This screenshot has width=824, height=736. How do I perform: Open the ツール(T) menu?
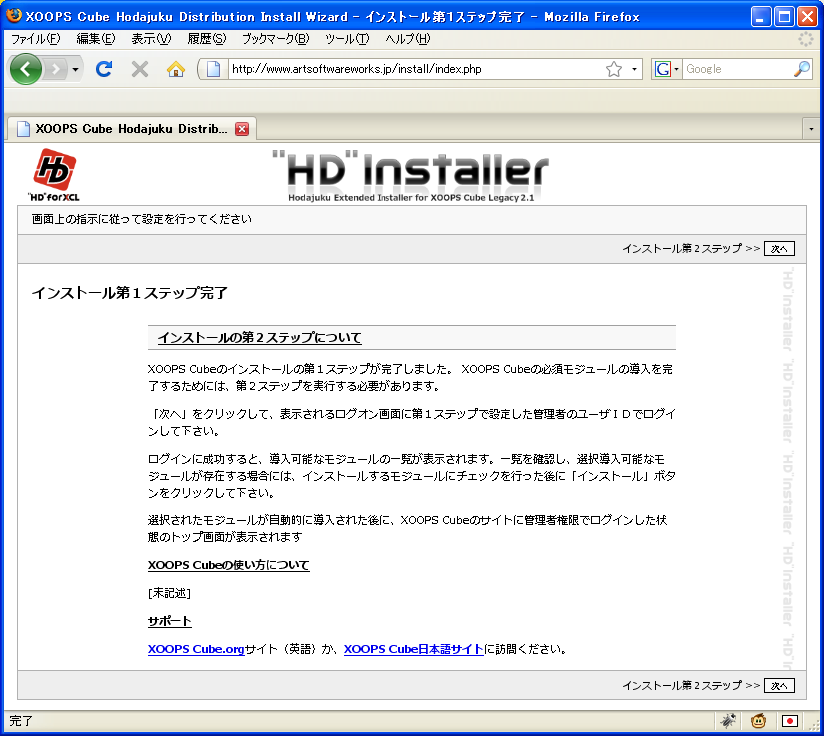[x=347, y=39]
